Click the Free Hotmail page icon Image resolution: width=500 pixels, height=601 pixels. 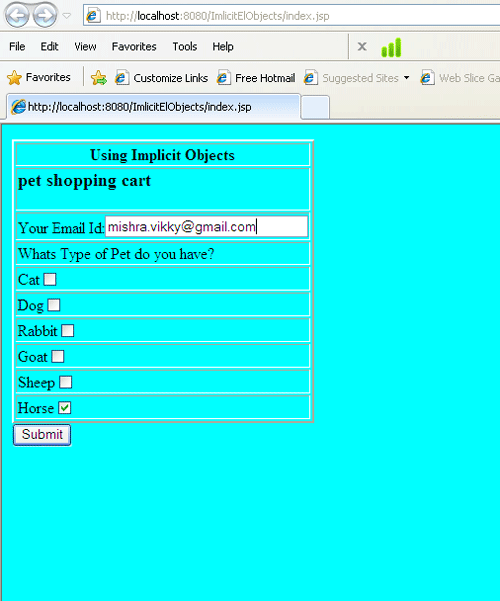coord(224,78)
